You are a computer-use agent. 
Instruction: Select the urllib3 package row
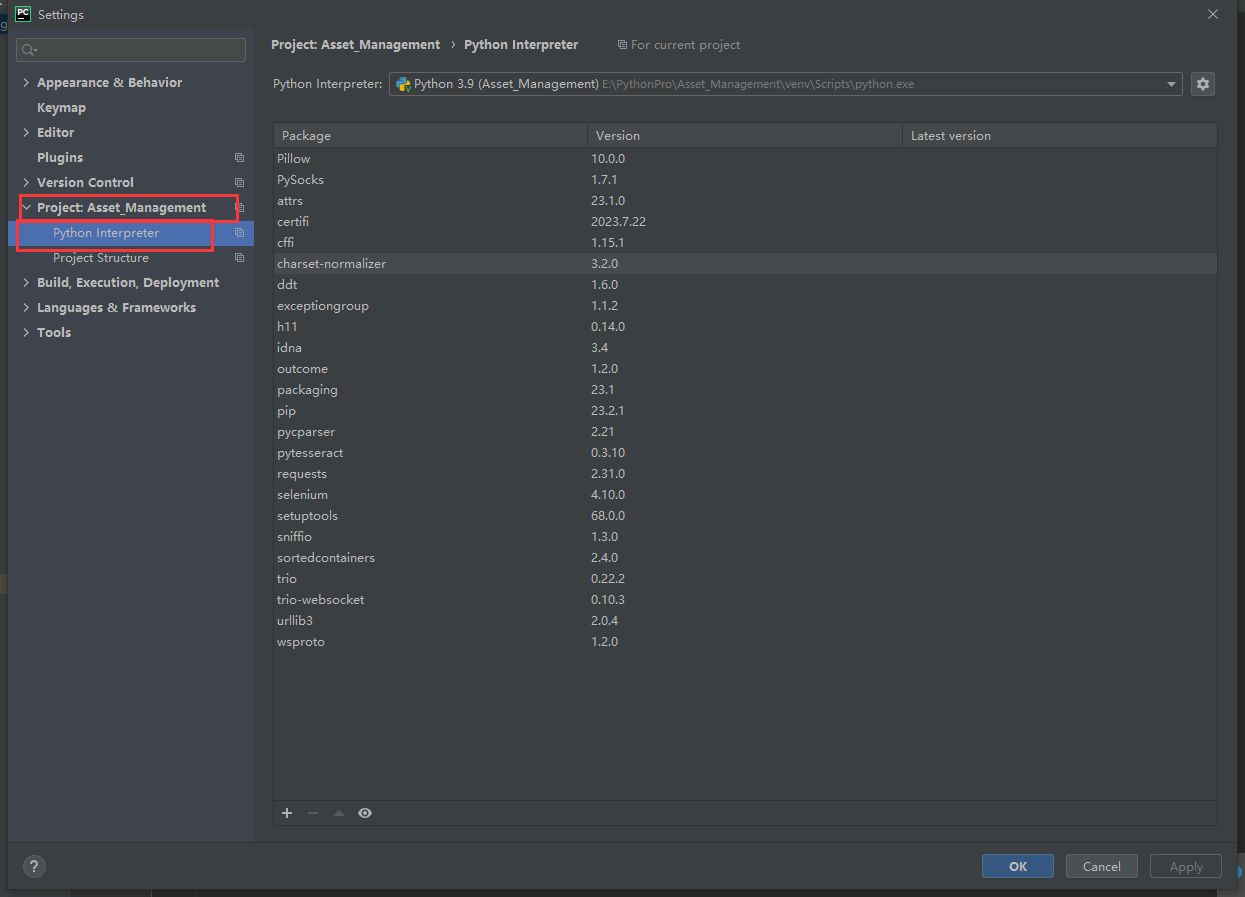coord(745,621)
